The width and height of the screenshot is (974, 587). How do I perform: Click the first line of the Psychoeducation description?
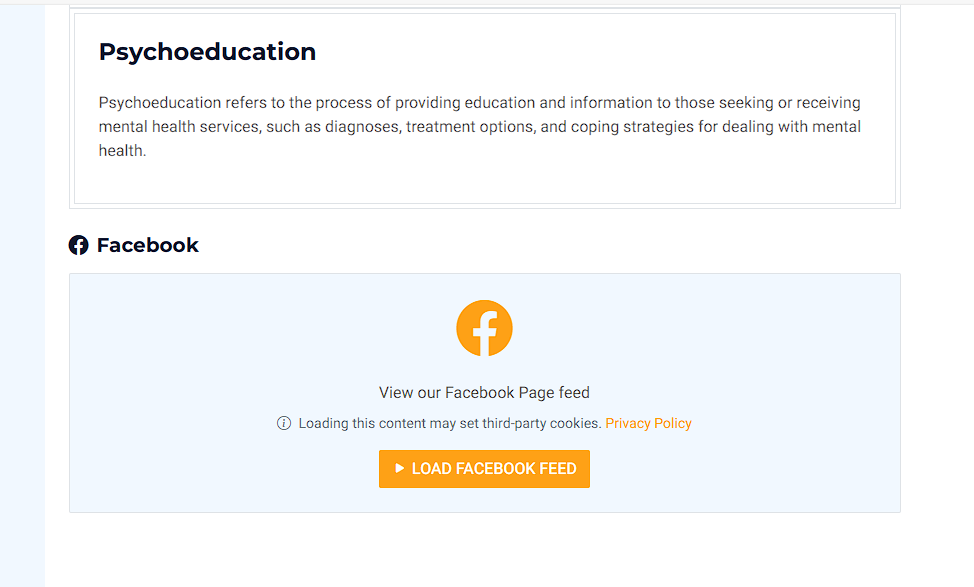click(479, 103)
